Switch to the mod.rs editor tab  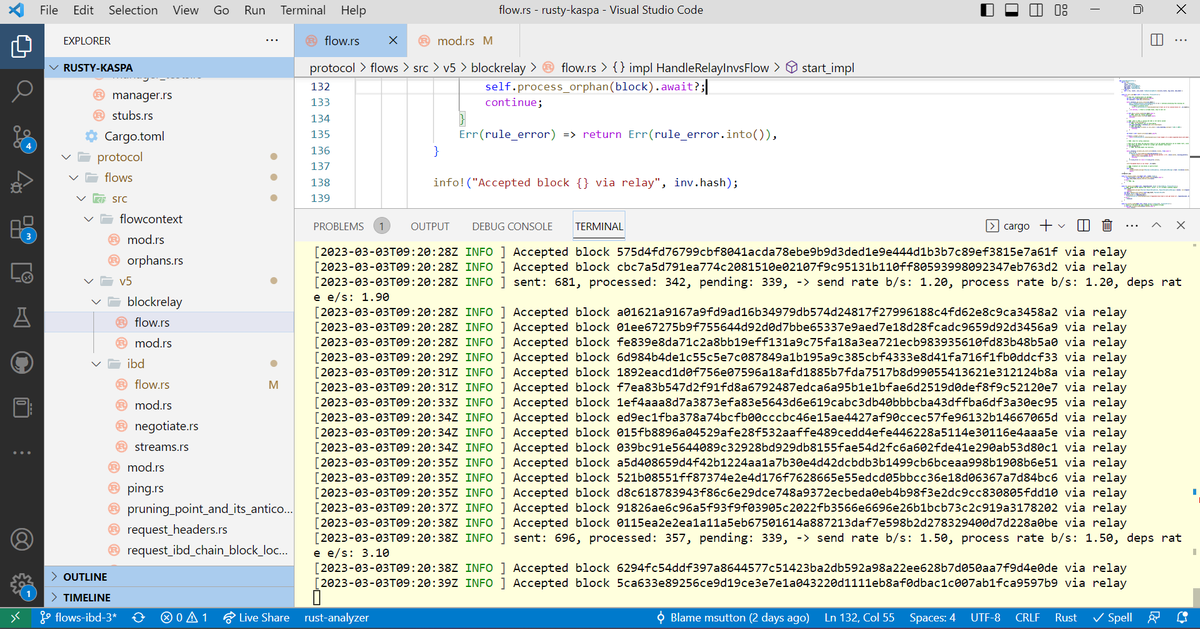point(455,41)
